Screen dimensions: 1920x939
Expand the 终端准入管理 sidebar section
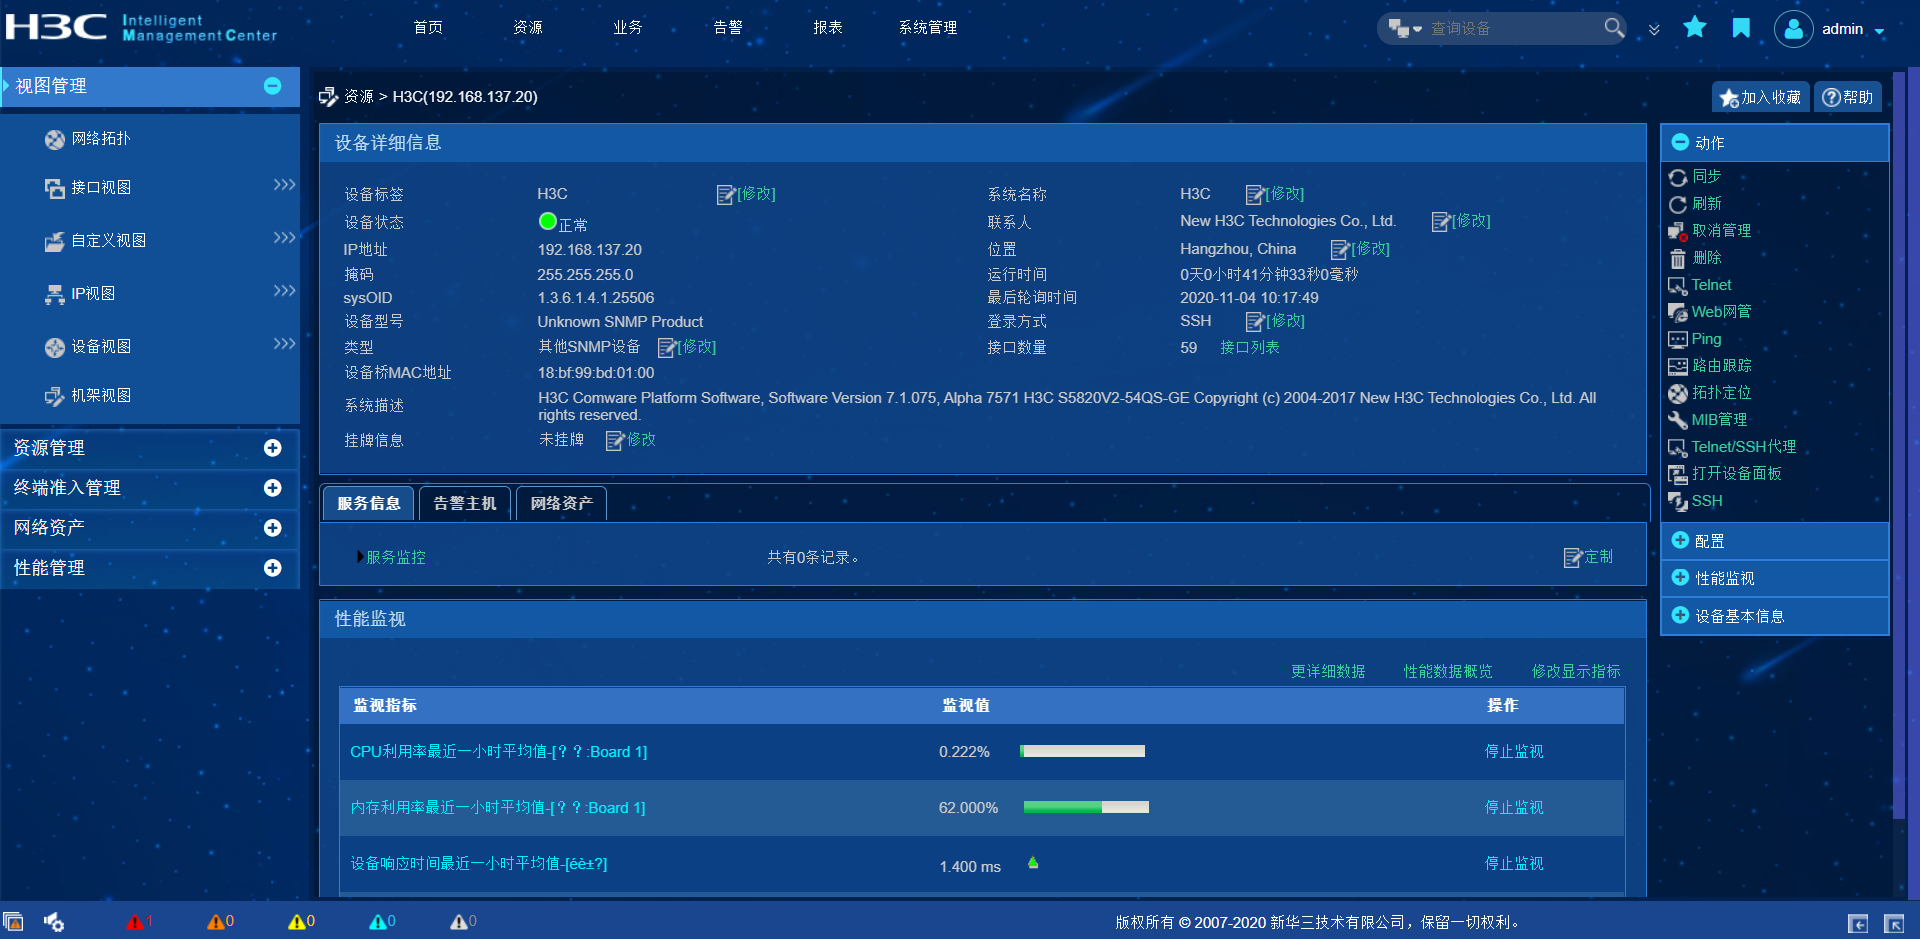[x=272, y=488]
